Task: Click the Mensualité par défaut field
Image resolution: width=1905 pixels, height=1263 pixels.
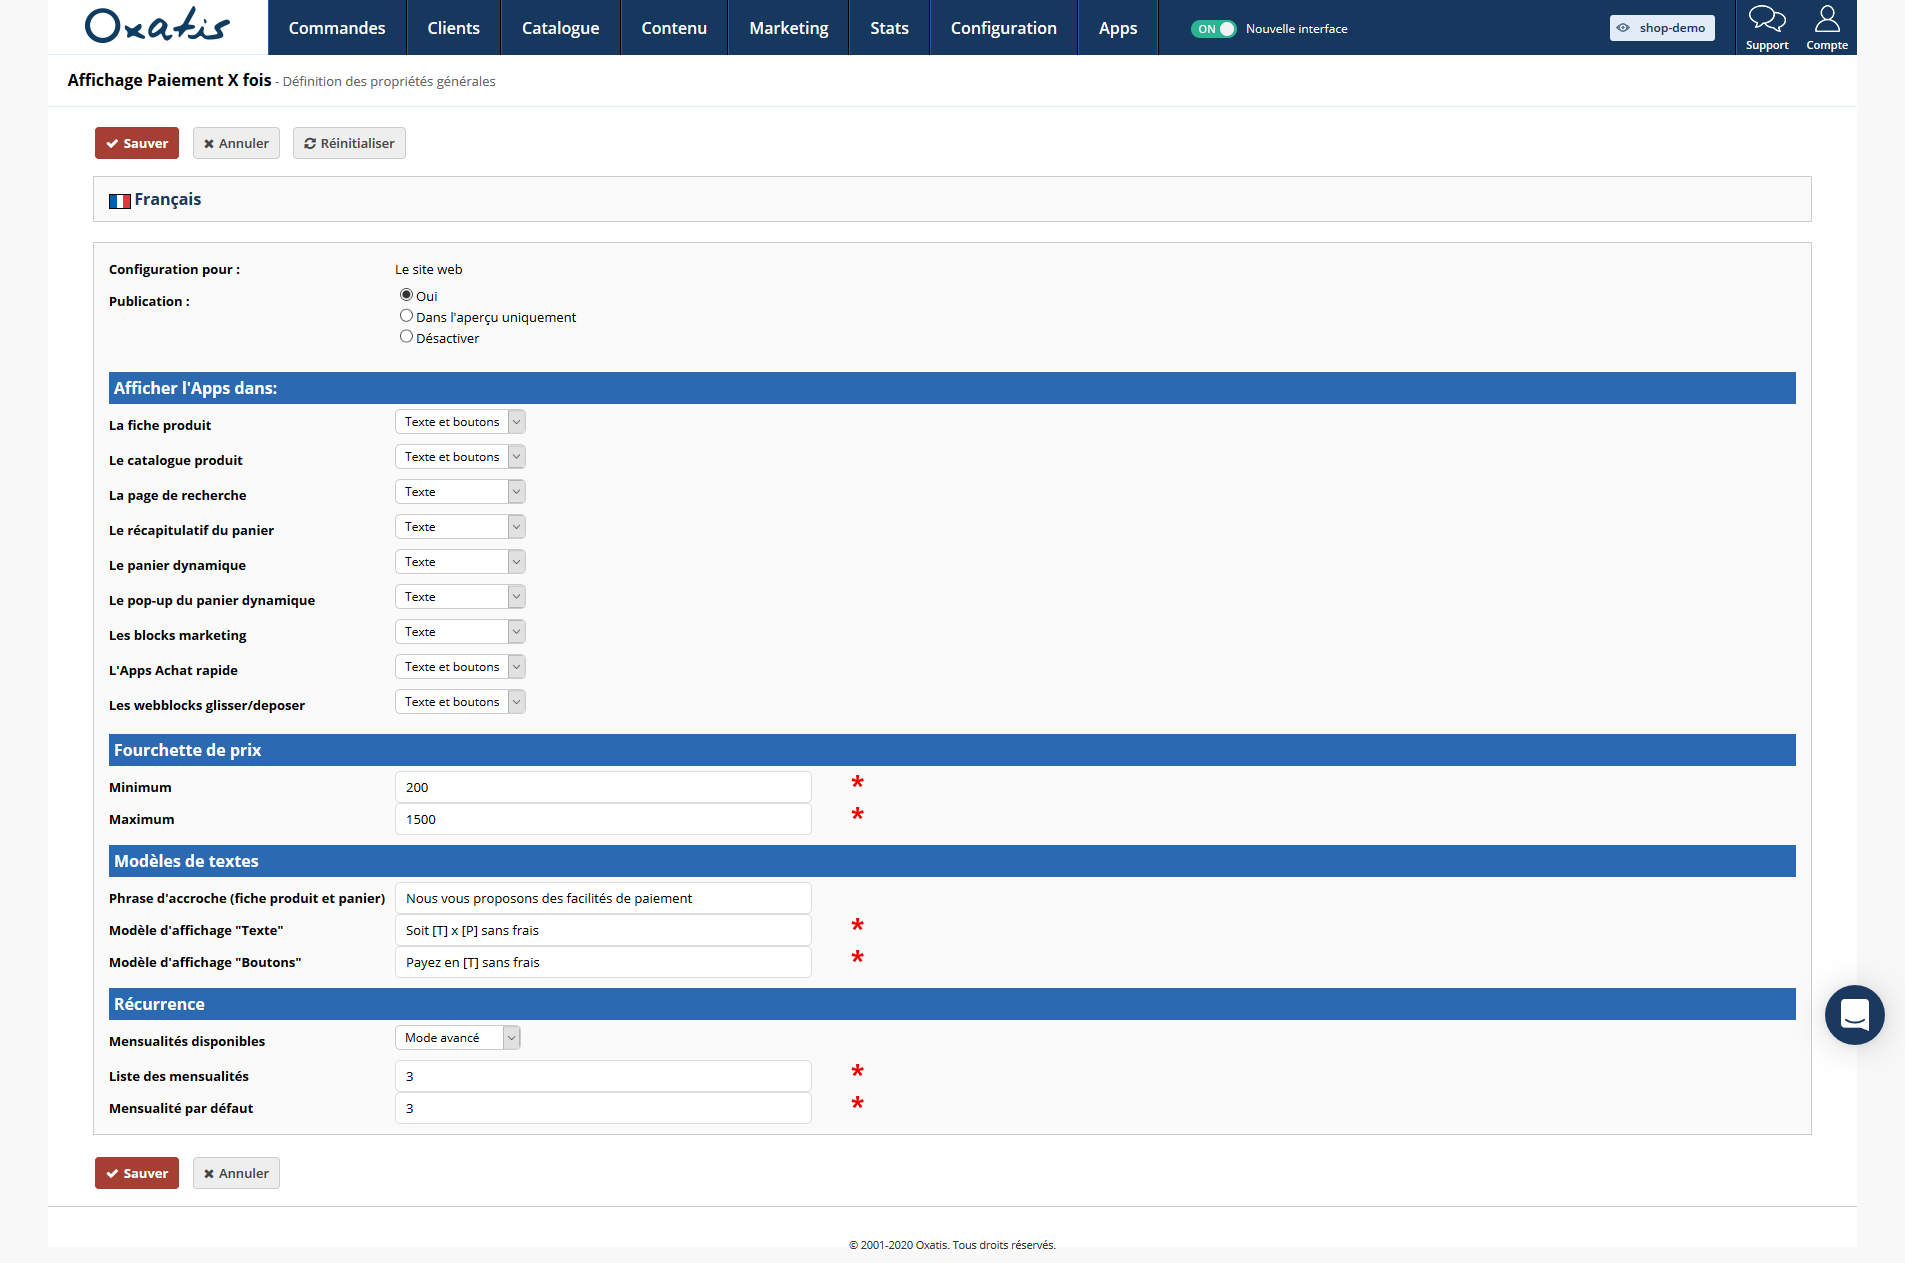Action: (603, 1108)
